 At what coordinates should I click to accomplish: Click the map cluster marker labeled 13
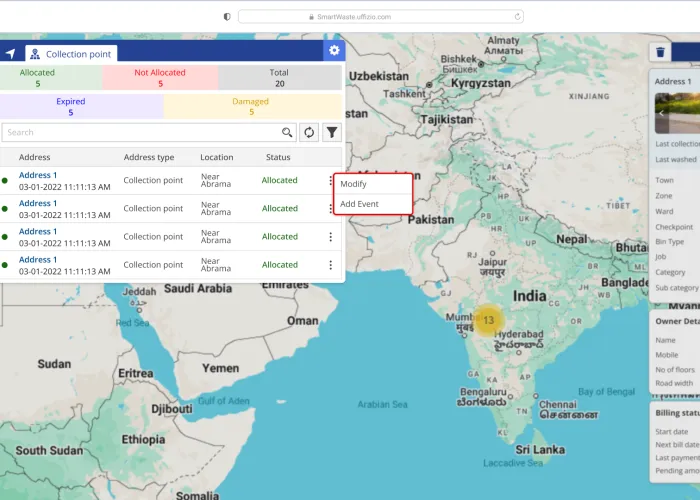[486, 320]
